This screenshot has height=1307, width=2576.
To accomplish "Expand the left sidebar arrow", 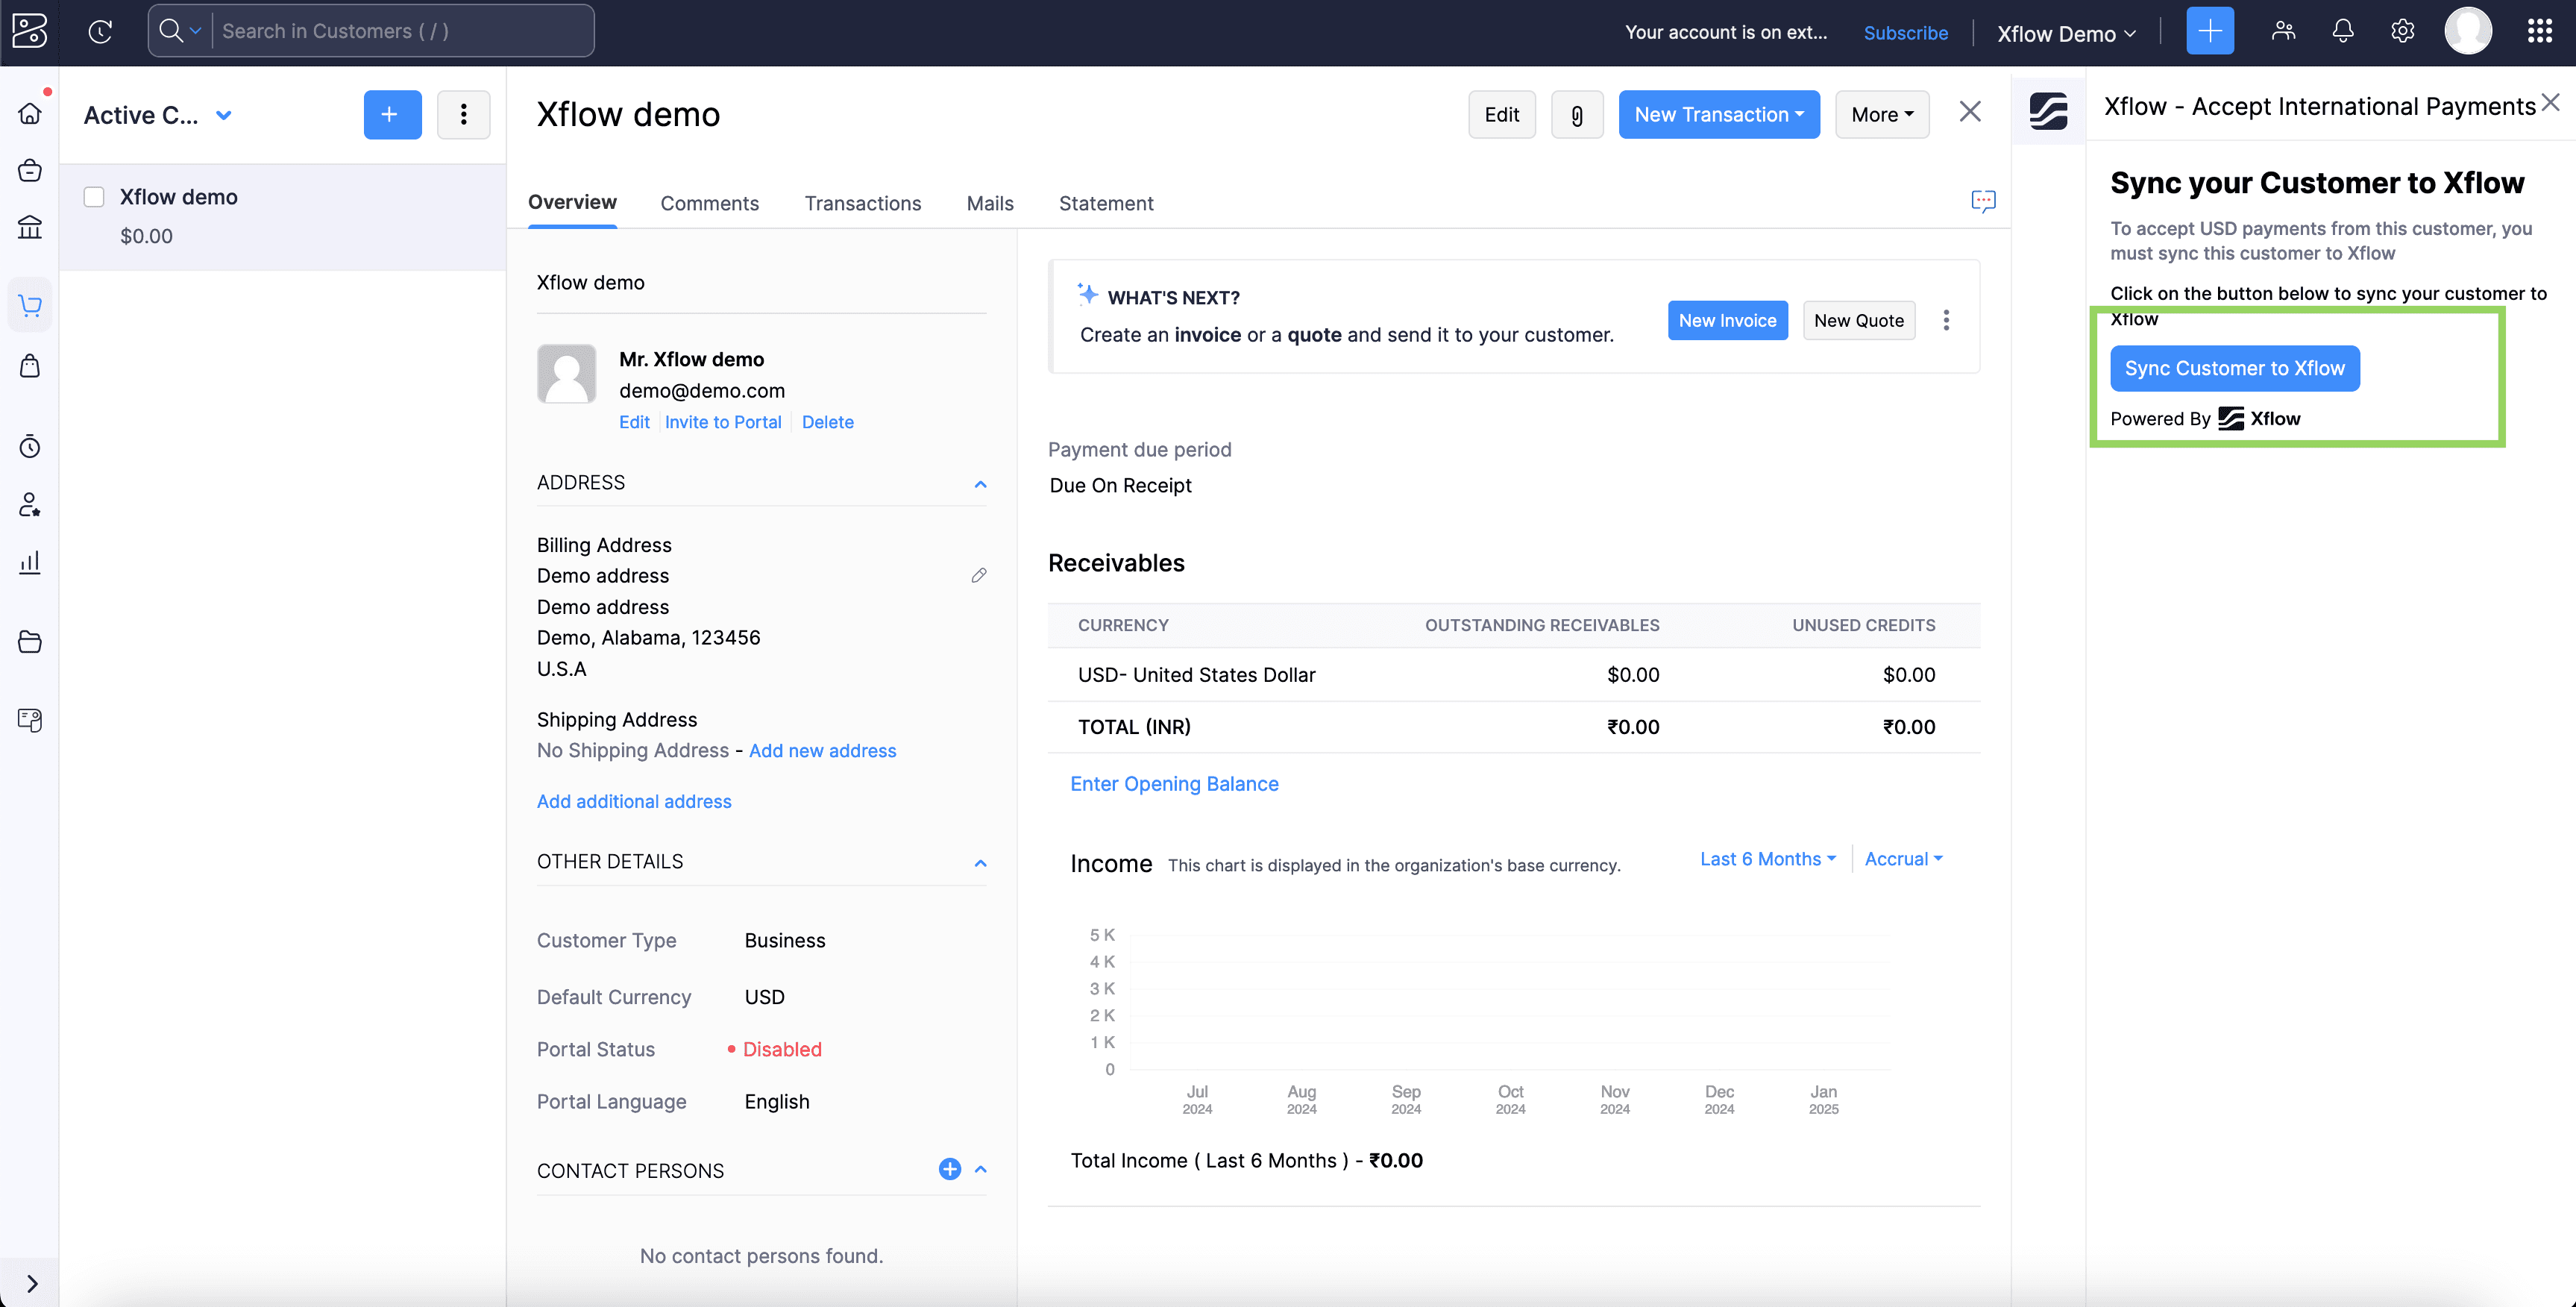I will click(x=32, y=1283).
